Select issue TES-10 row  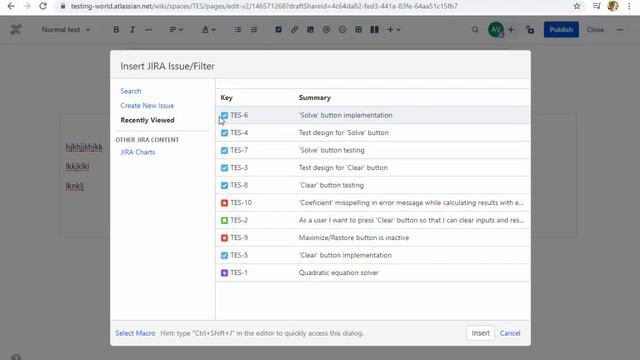(373, 203)
